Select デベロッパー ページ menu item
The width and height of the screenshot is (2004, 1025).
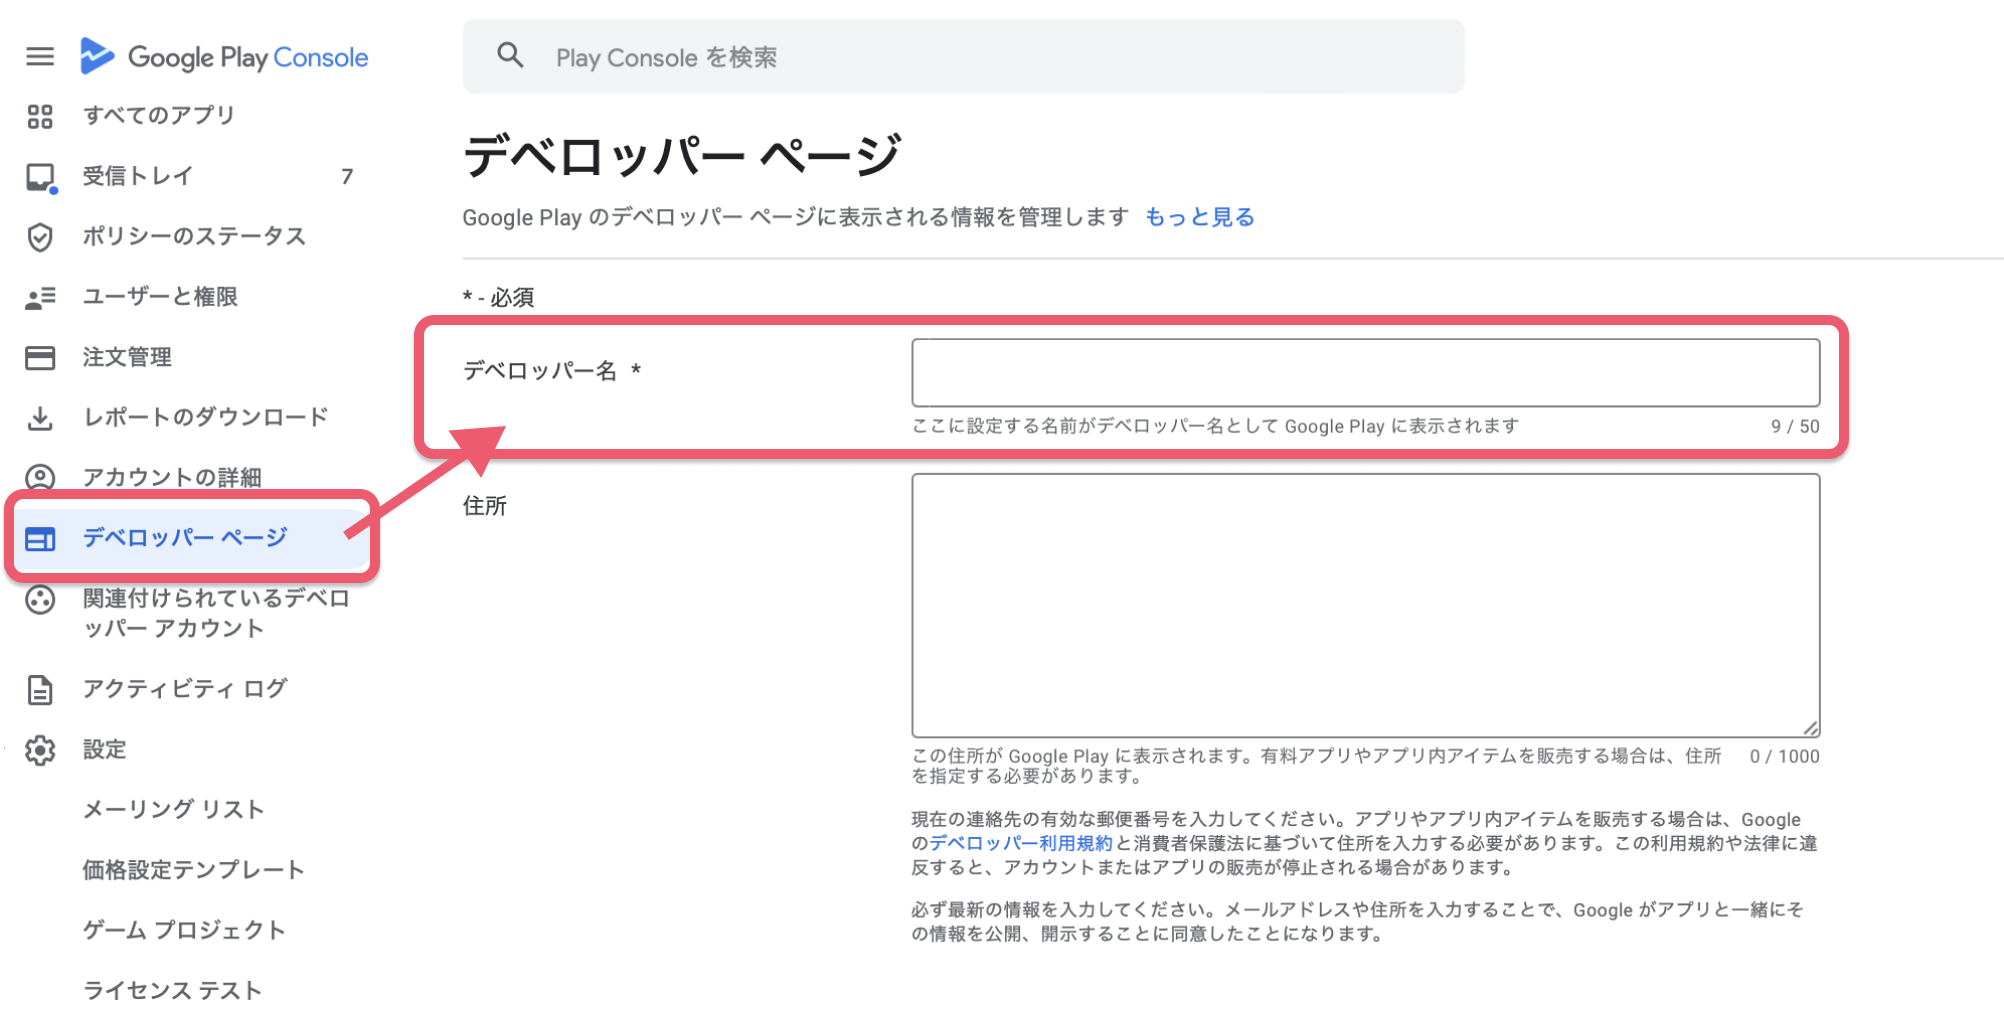click(192, 538)
